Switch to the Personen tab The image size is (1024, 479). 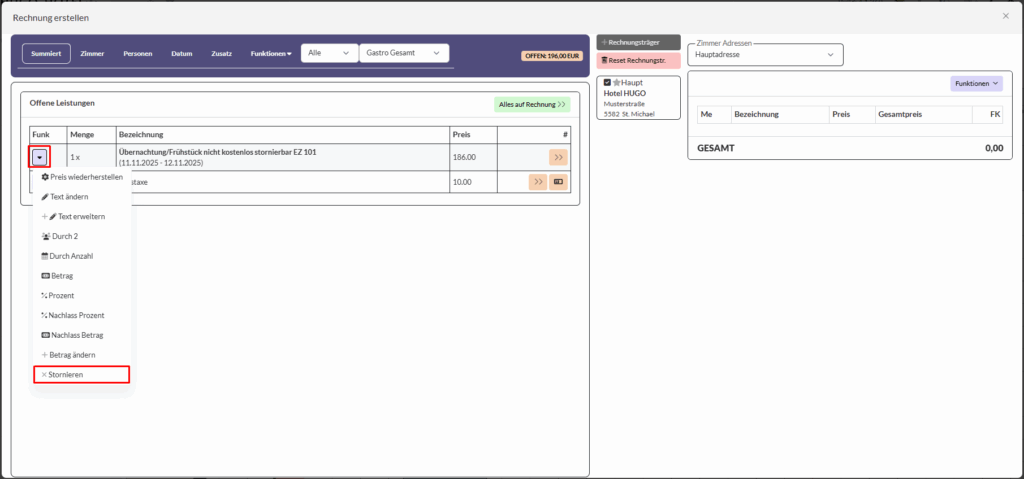point(138,54)
